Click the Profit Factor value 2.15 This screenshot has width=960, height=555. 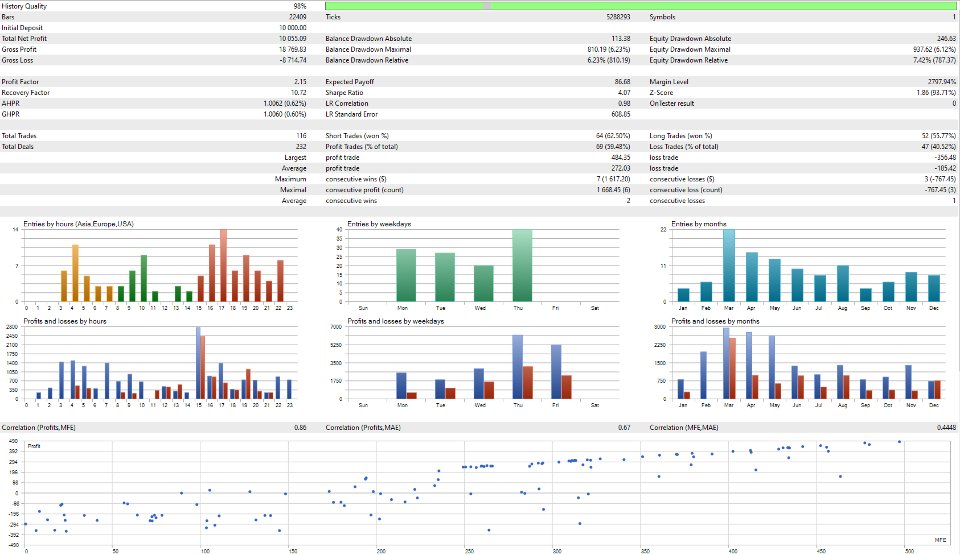300,82
